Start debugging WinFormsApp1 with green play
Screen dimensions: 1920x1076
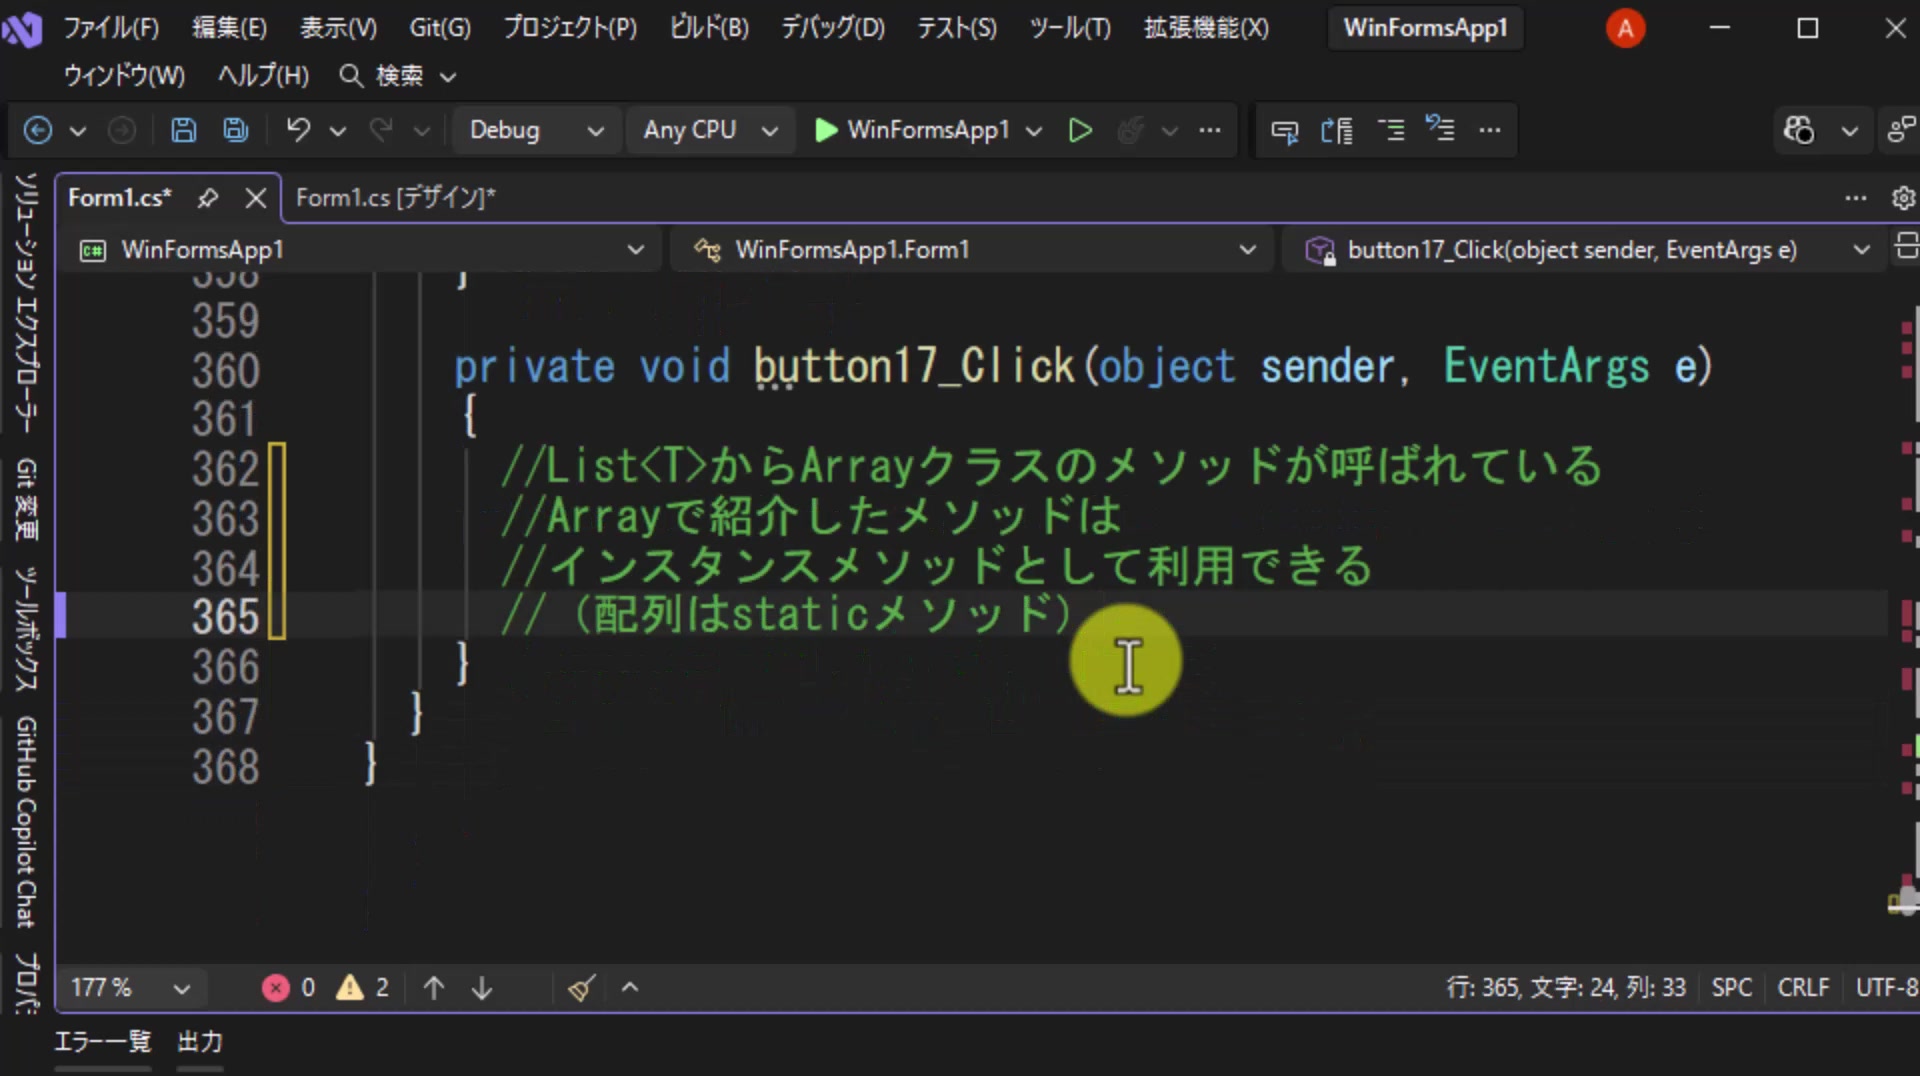(826, 130)
